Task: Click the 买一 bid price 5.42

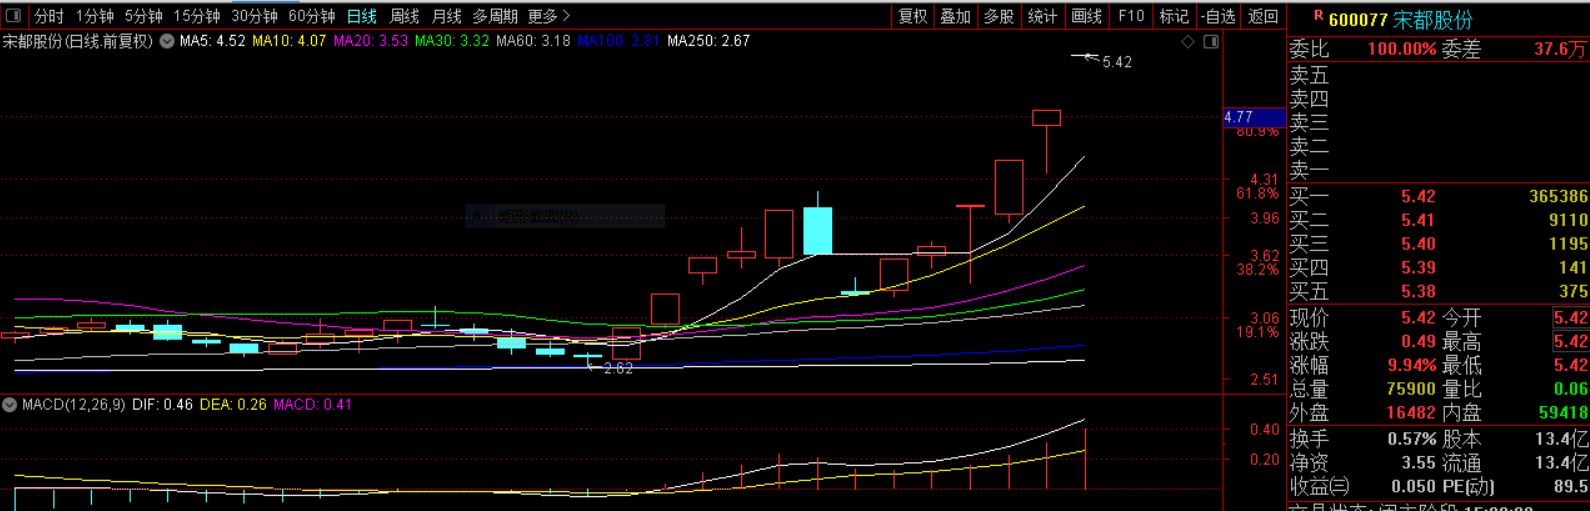Action: (1418, 197)
